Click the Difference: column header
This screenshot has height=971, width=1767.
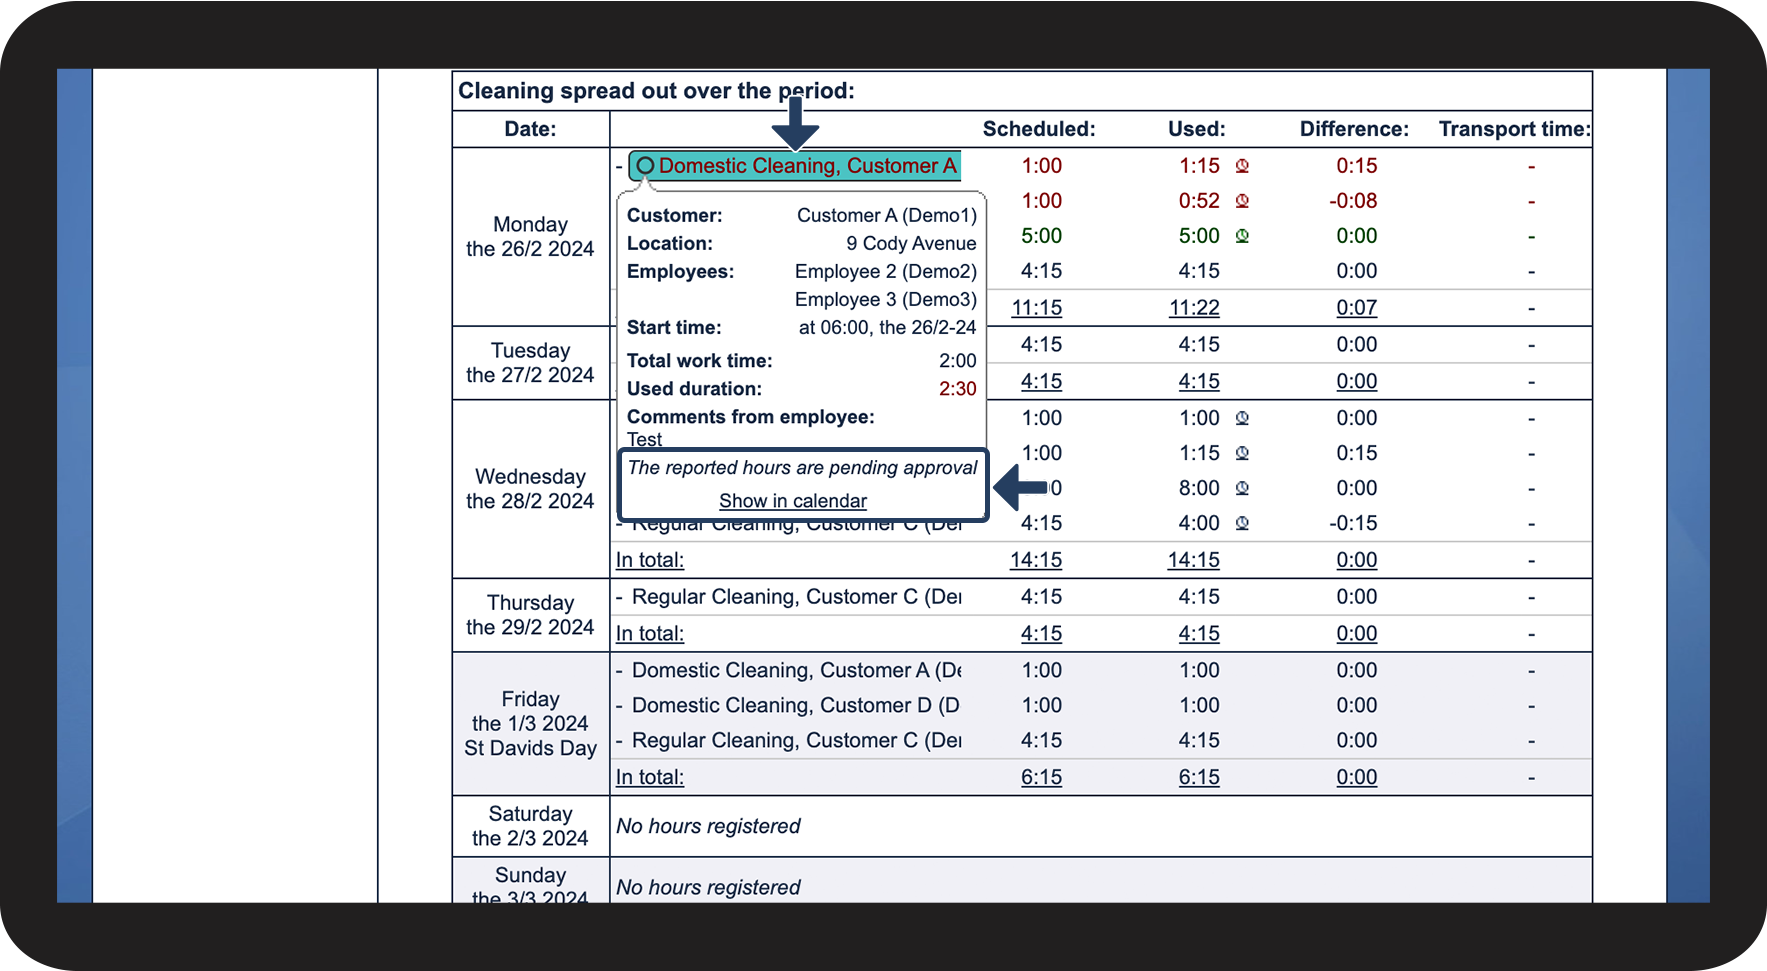[x=1354, y=129]
